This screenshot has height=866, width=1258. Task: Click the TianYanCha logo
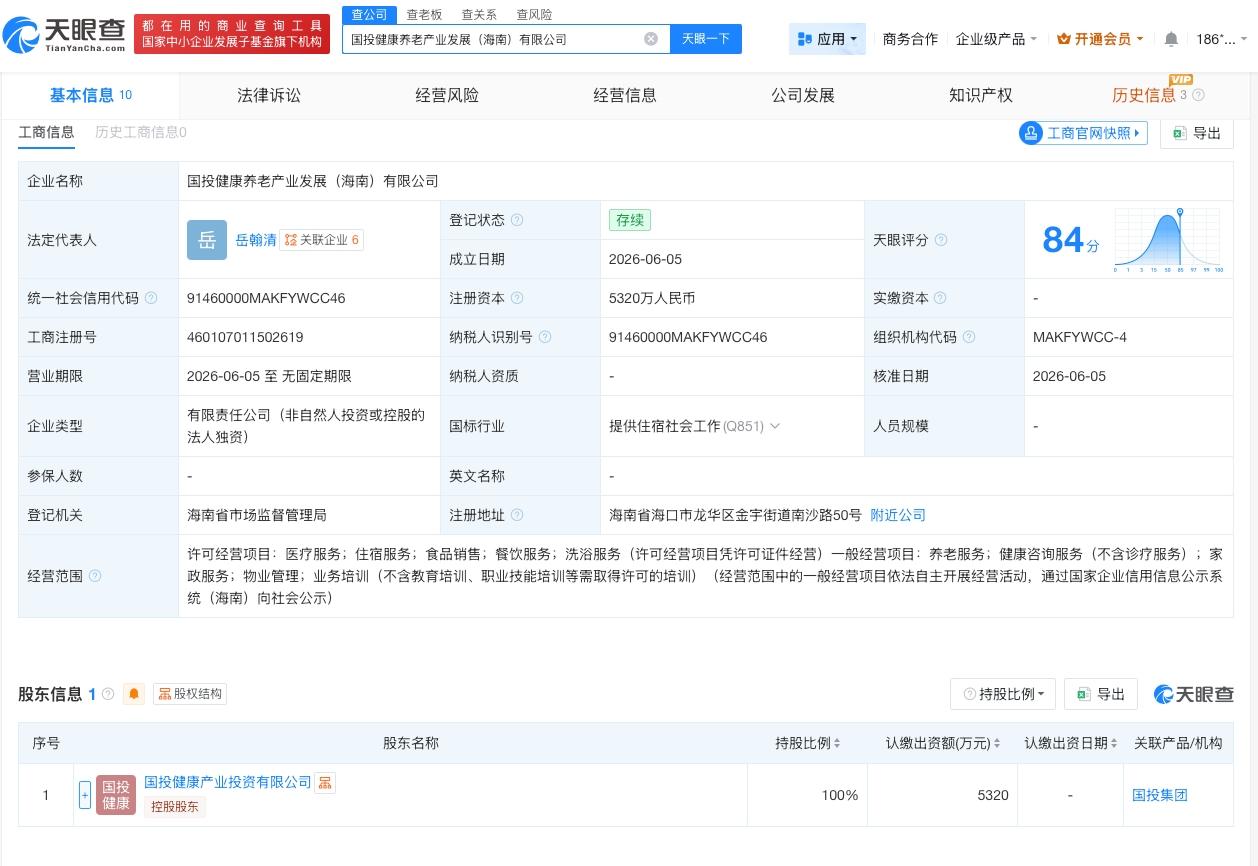(x=64, y=36)
